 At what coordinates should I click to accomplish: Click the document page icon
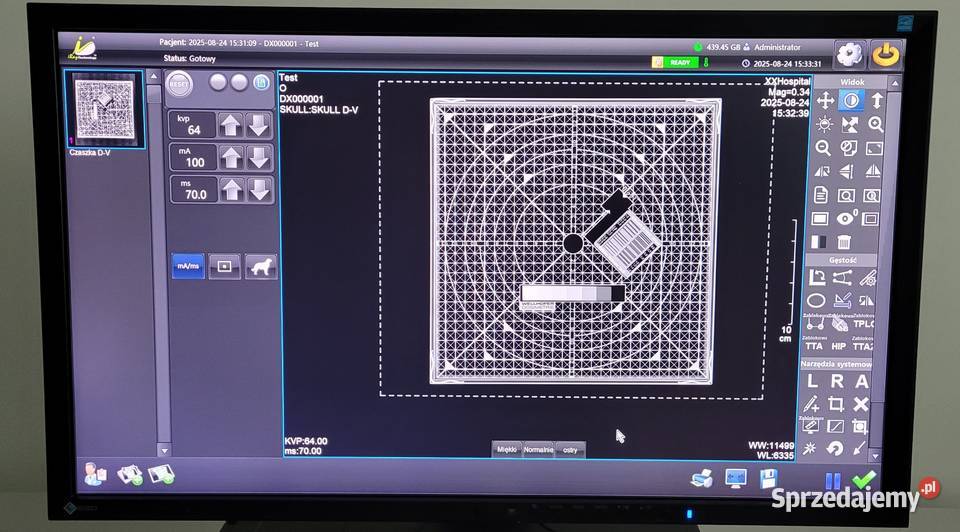tap(821, 195)
